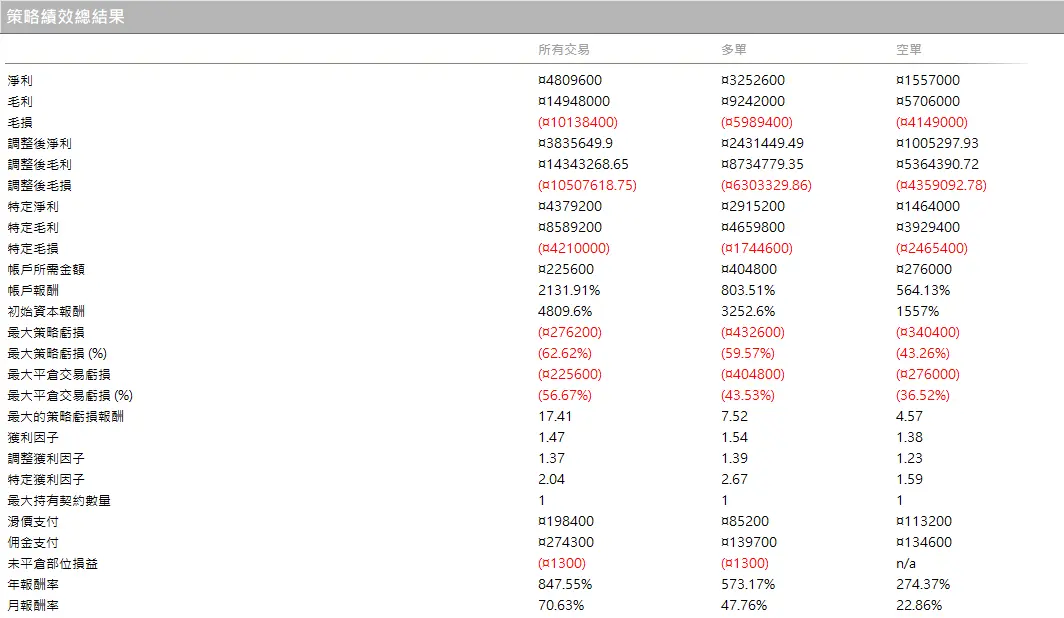The height and width of the screenshot is (618, 1064).
Task: Click the 獲利因子 value in 多單 column
Action: pos(735,437)
